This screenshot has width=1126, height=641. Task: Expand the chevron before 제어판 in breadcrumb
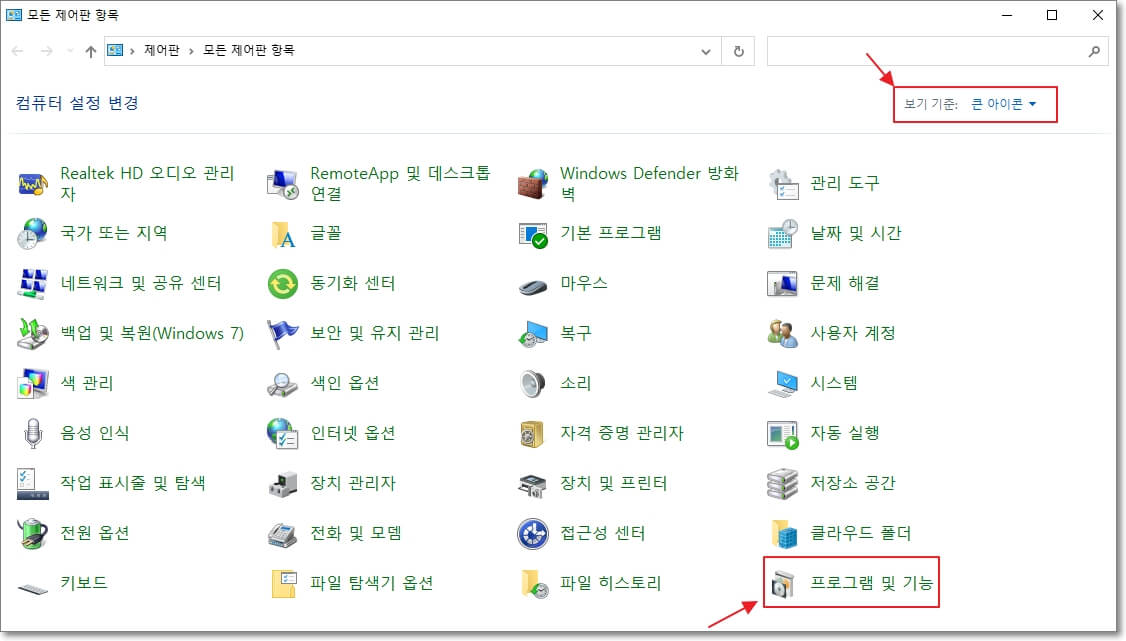click(132, 51)
